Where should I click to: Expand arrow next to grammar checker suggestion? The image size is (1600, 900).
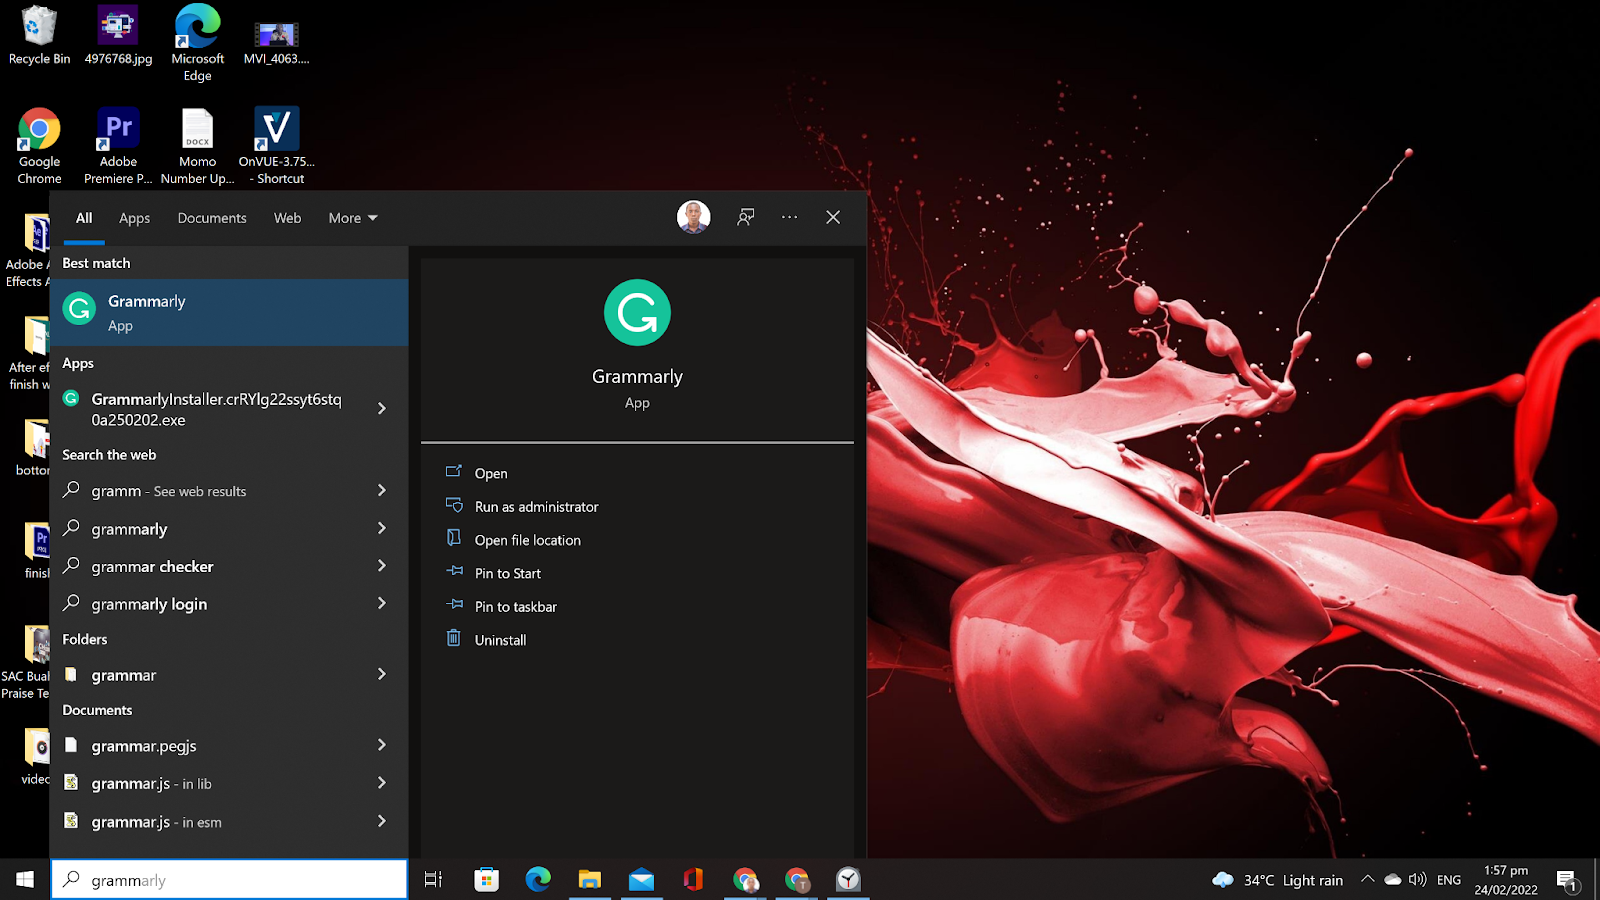point(382,566)
